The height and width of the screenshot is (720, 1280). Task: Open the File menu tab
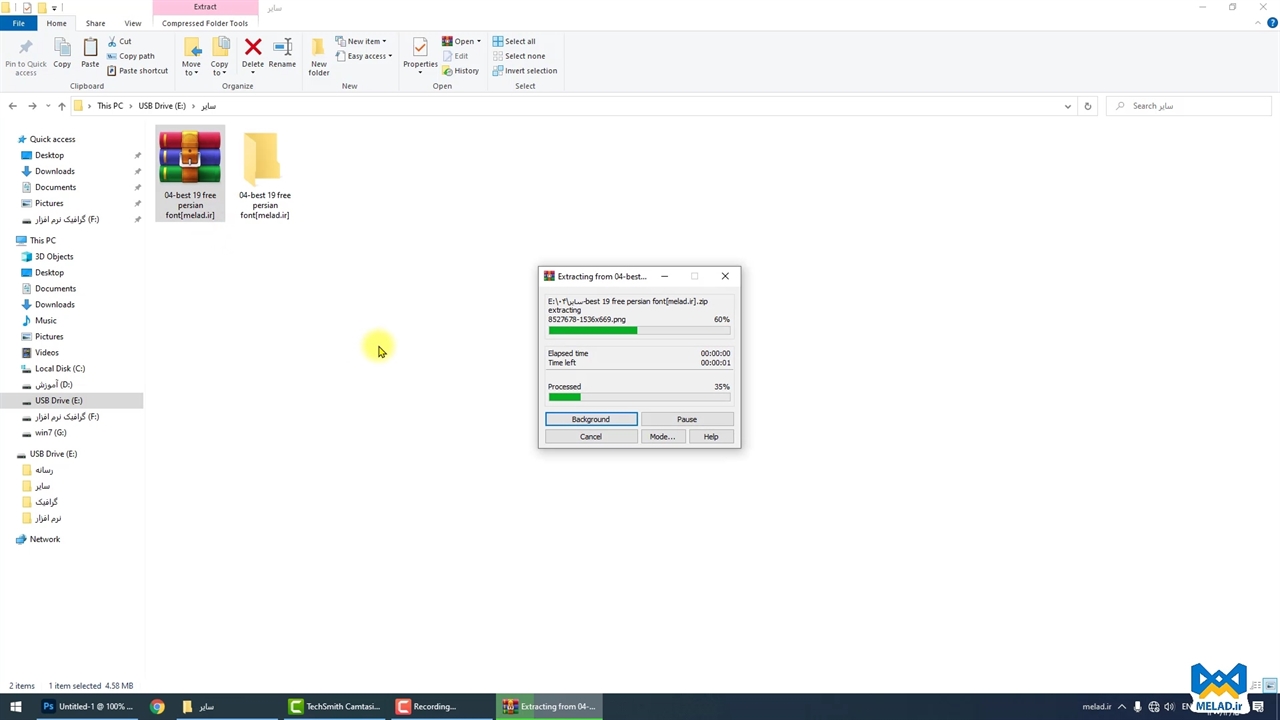[18, 23]
